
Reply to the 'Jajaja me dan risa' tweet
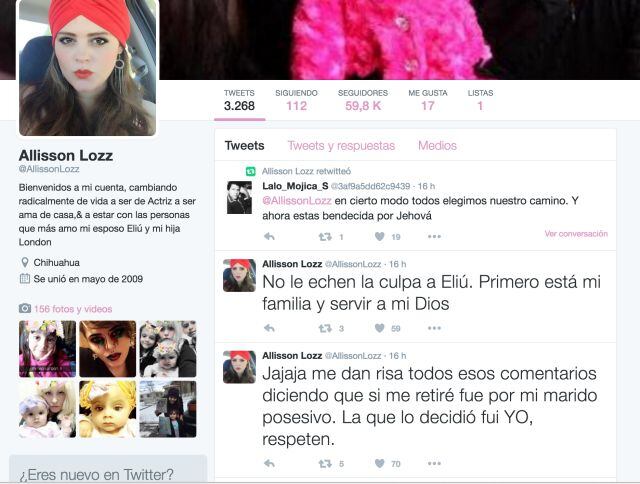tap(269, 463)
